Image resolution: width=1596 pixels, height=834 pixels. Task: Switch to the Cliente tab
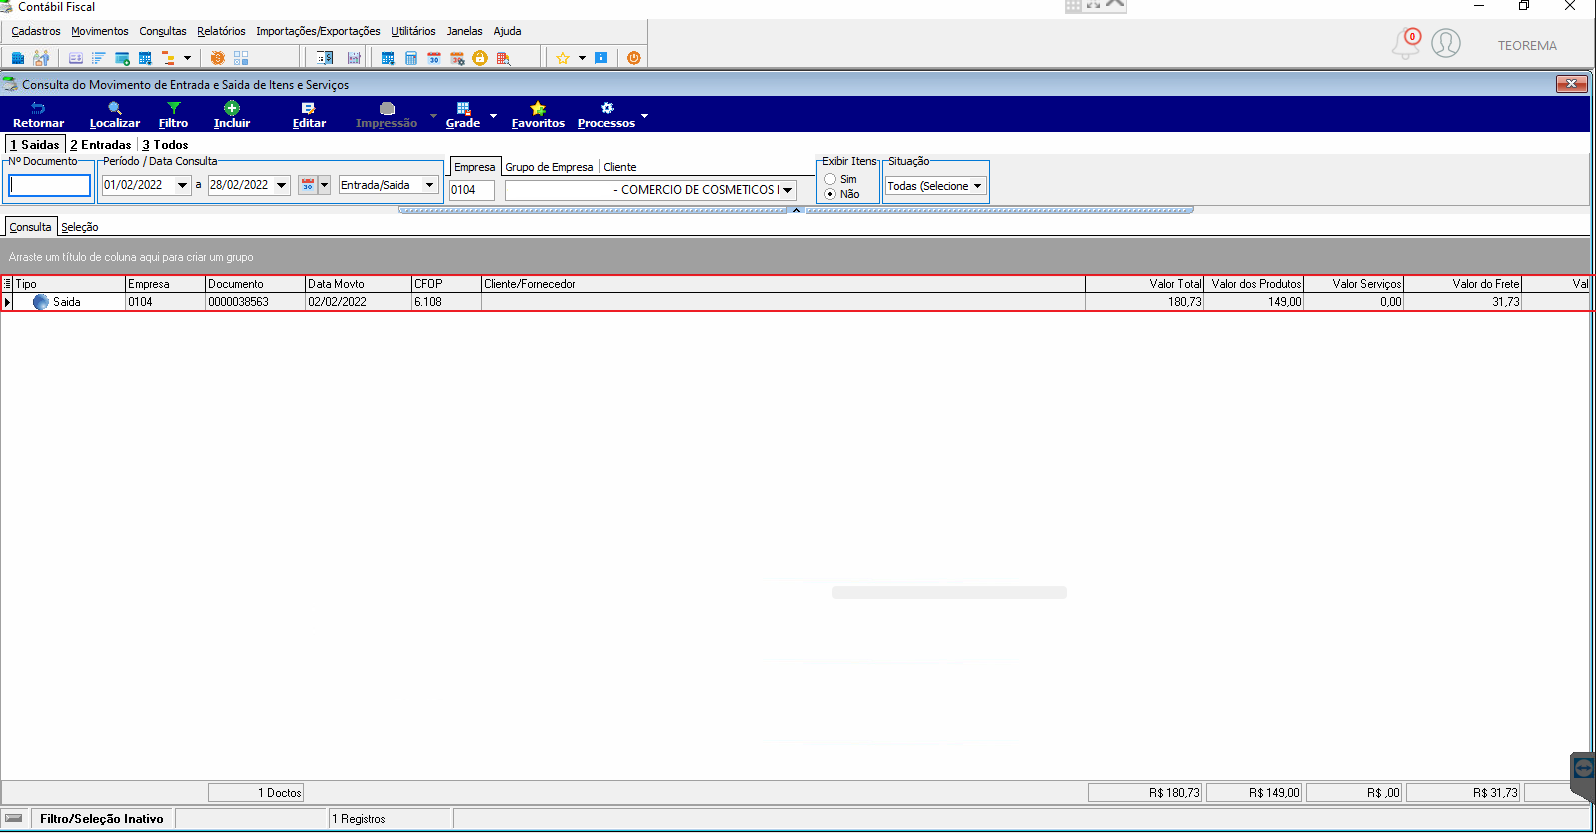tap(620, 167)
